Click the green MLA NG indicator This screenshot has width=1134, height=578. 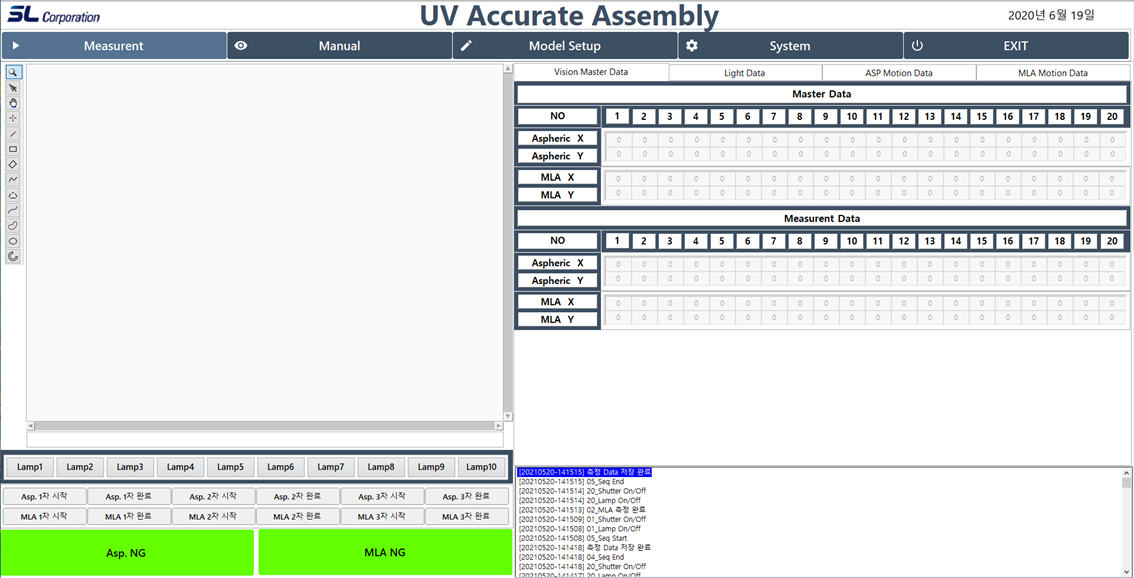[385, 552]
